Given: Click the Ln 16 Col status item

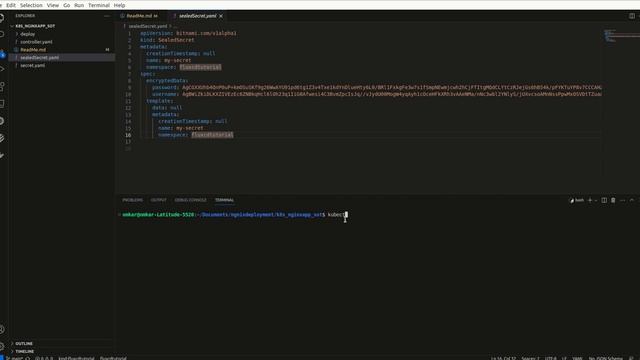Looking at the screenshot, I should pyautogui.click(x=503, y=358).
